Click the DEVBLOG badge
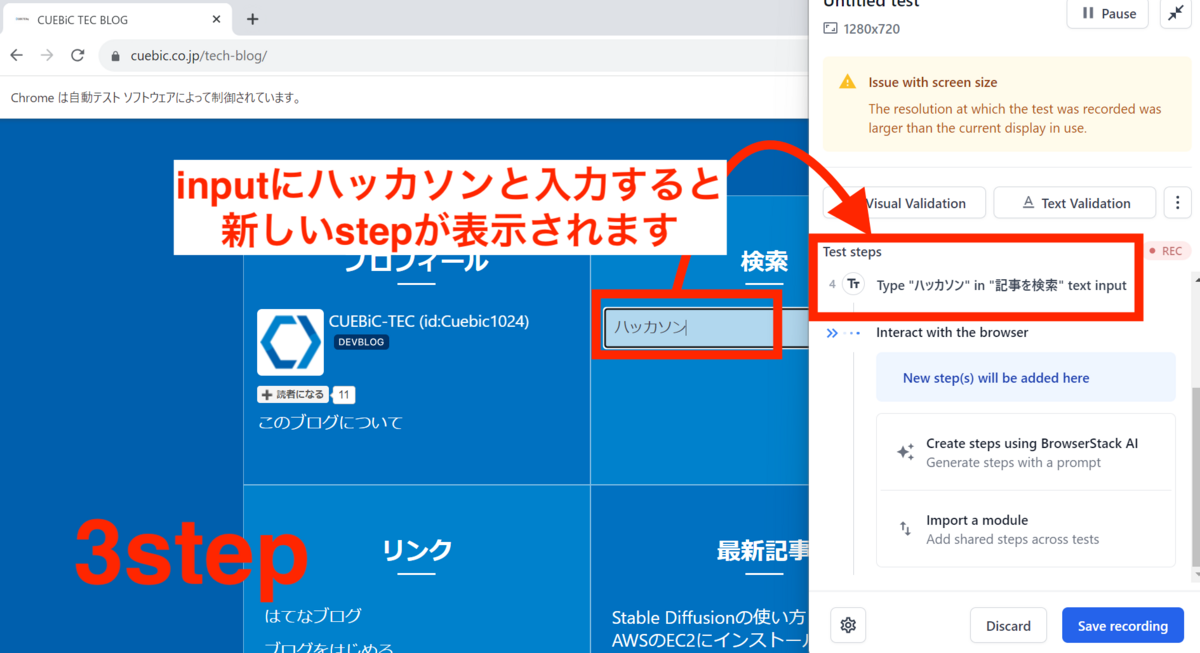The width and height of the screenshot is (1200, 653). pos(362,342)
